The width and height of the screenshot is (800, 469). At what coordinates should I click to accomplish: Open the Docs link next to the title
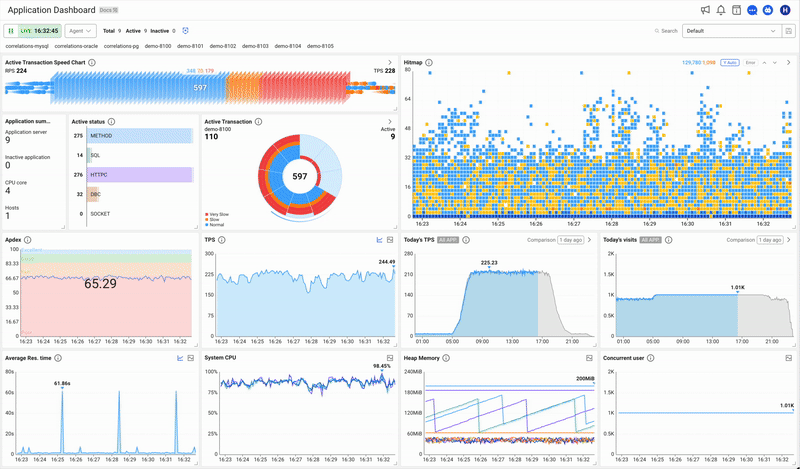pos(109,10)
